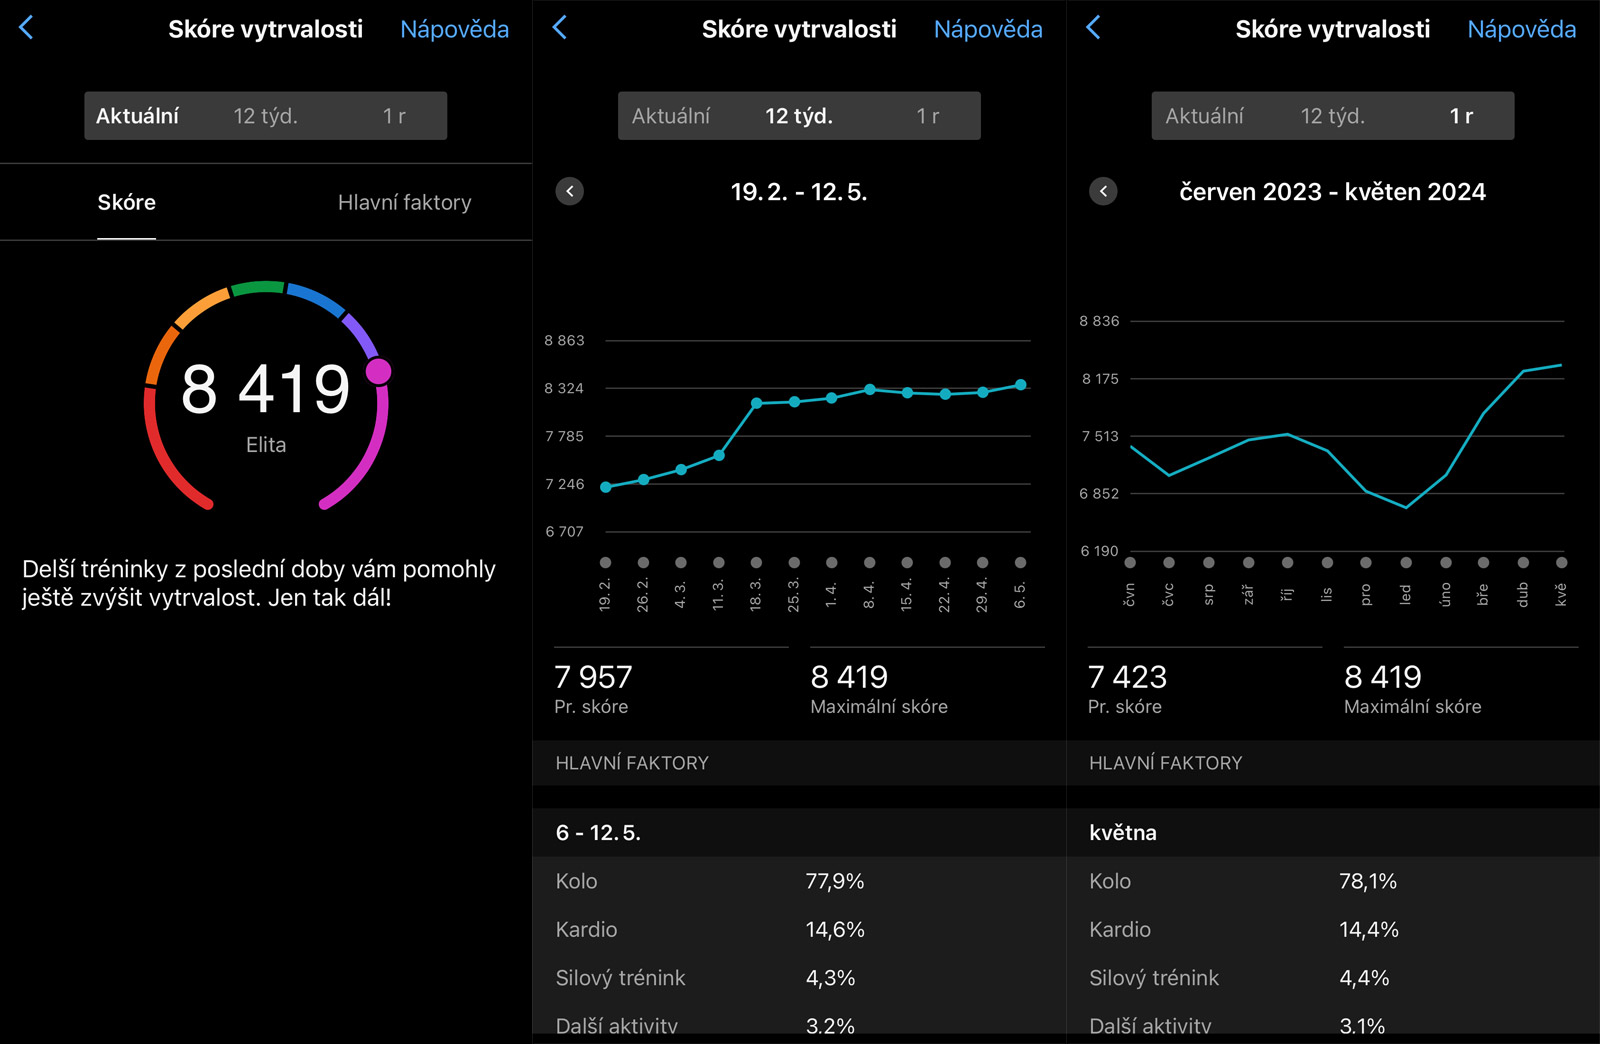Viewport: 1600px width, 1044px height.
Task: Open the Hlavní faktory tab
Action: (404, 202)
